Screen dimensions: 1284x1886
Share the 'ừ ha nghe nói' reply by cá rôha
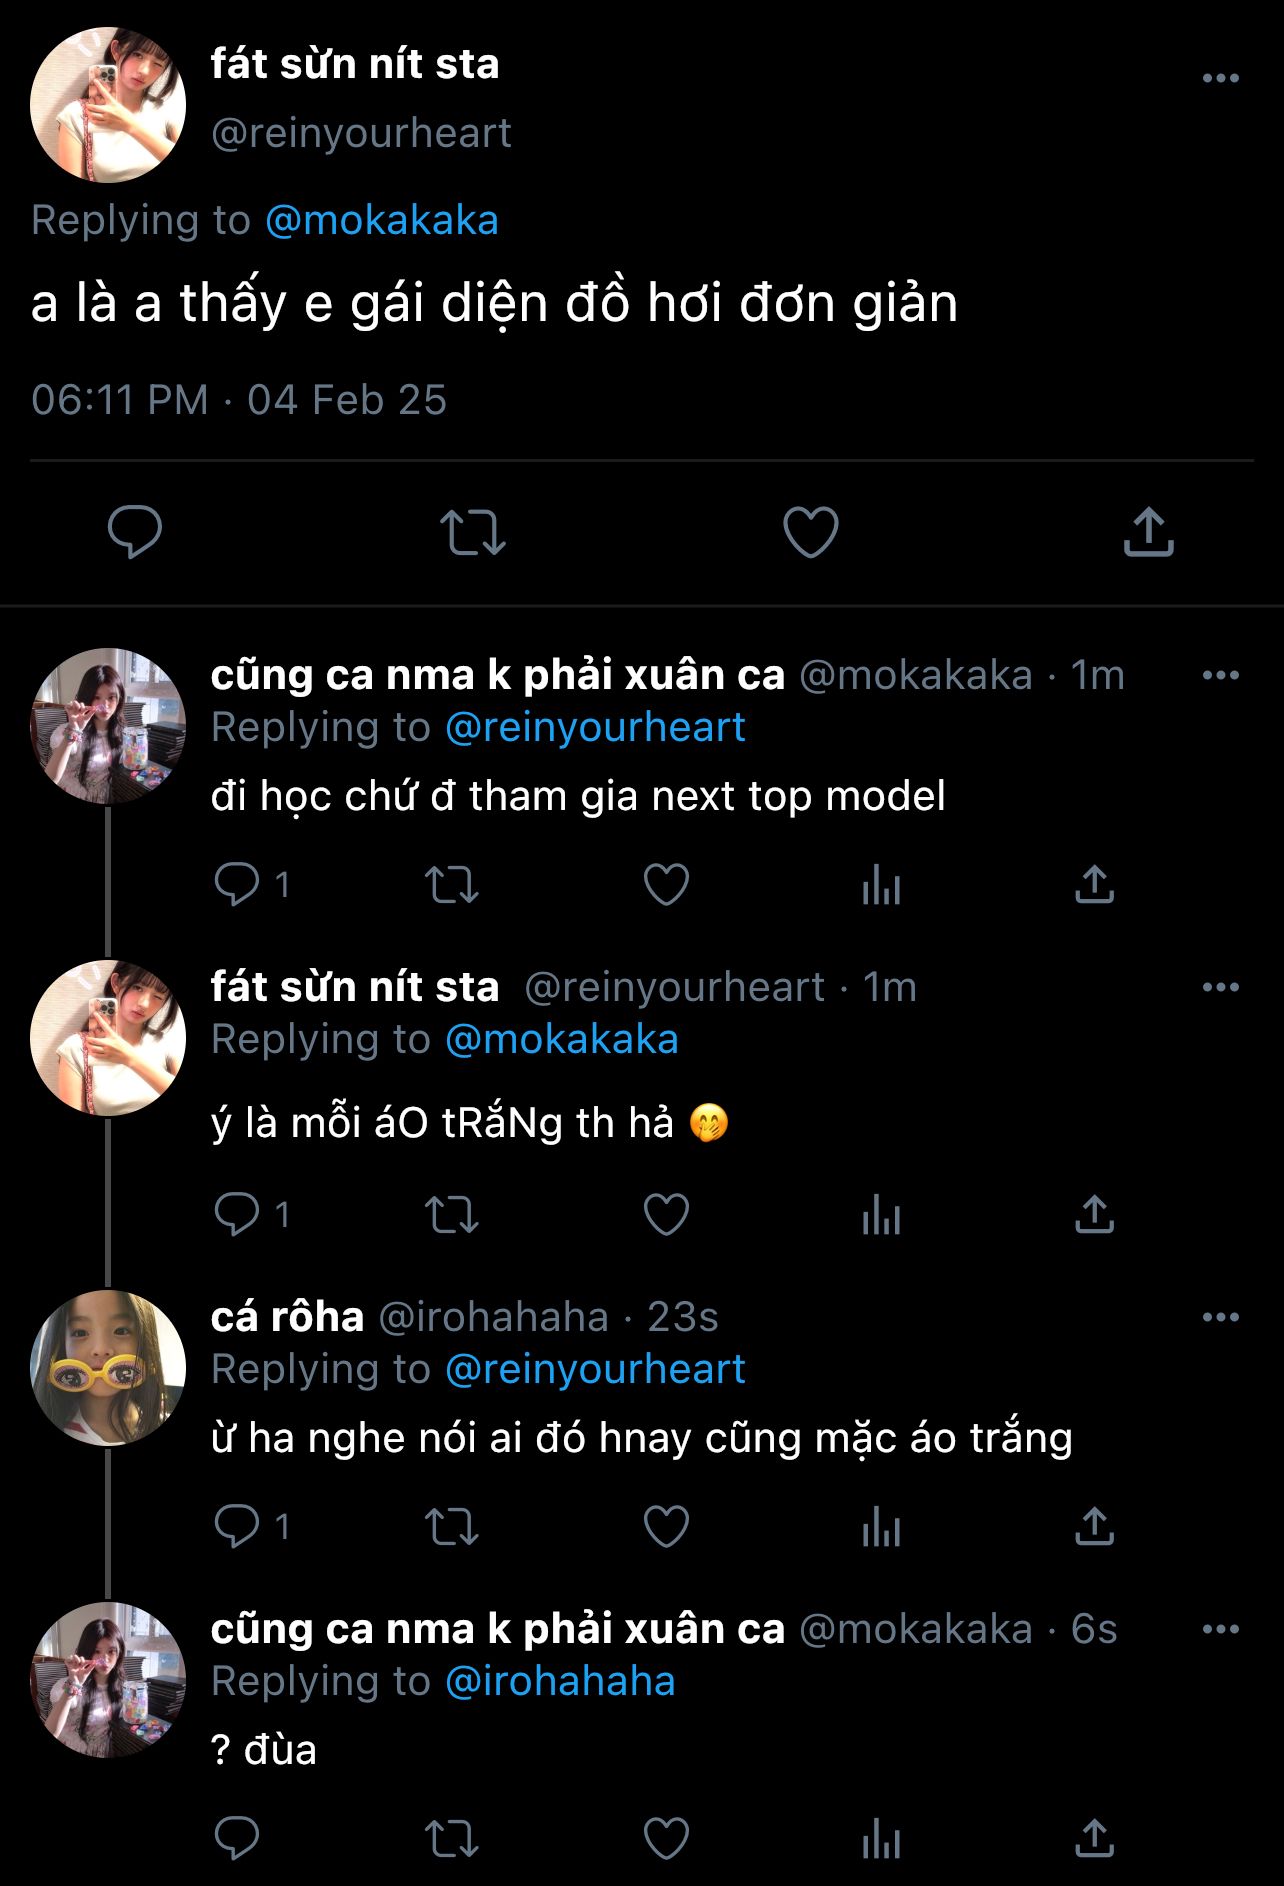1094,1527
